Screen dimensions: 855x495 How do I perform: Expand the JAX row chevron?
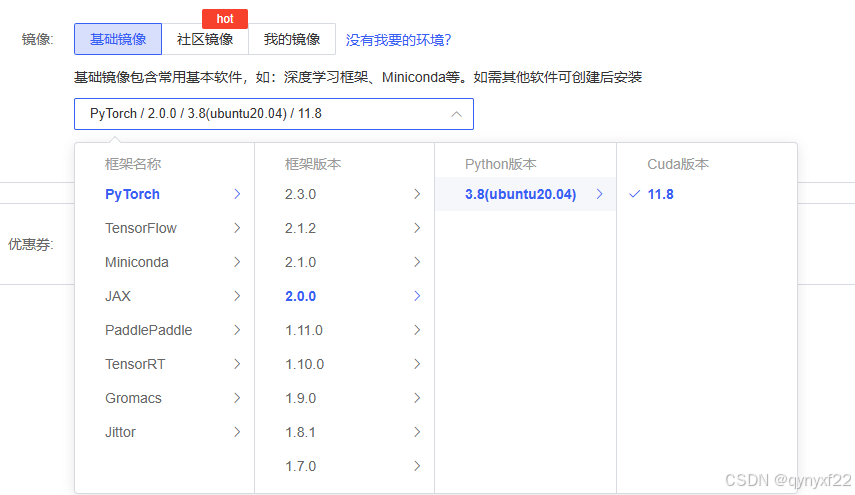pos(237,296)
